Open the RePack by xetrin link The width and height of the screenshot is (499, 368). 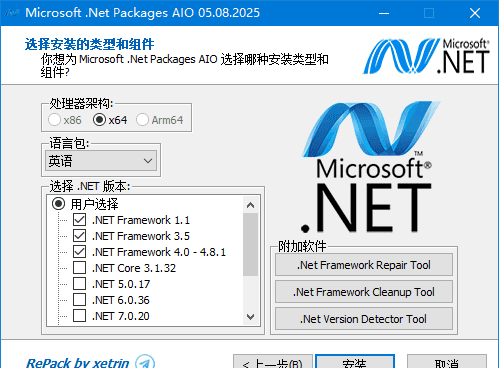tap(77, 363)
